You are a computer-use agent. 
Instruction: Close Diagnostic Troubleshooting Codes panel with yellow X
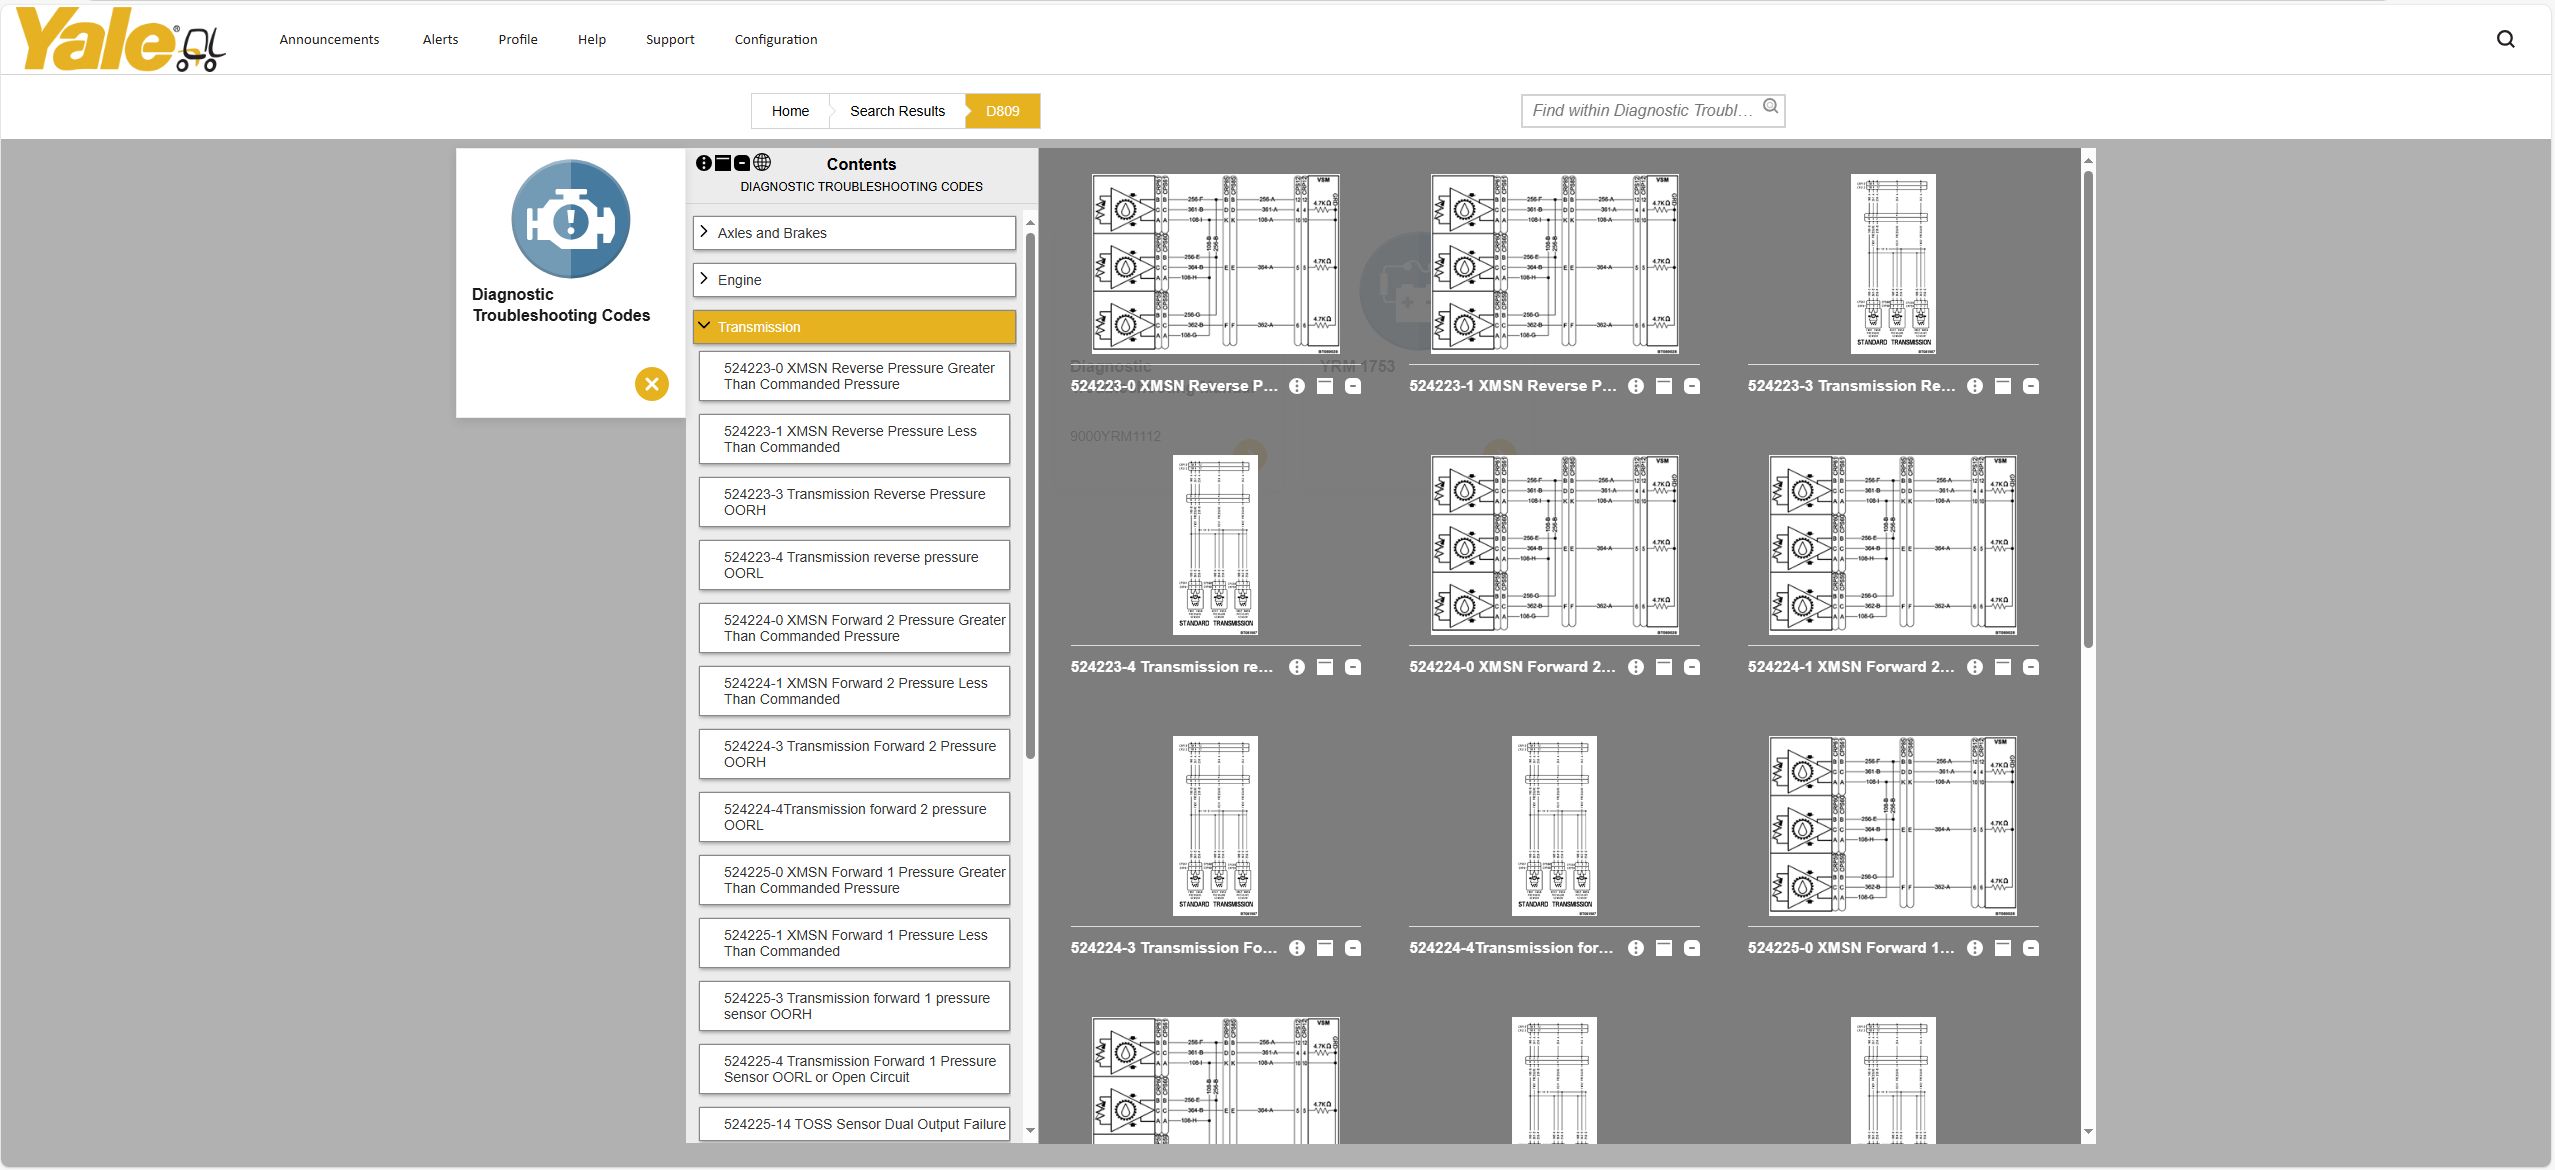coord(652,384)
